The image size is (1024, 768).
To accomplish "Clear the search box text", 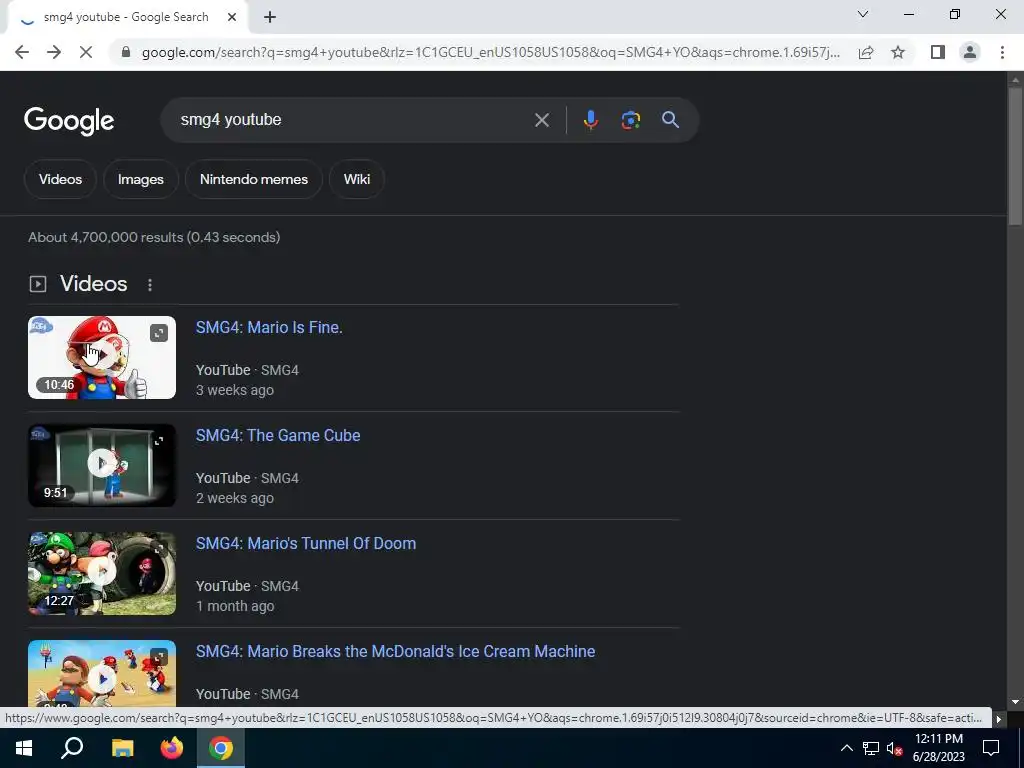I will (x=541, y=120).
